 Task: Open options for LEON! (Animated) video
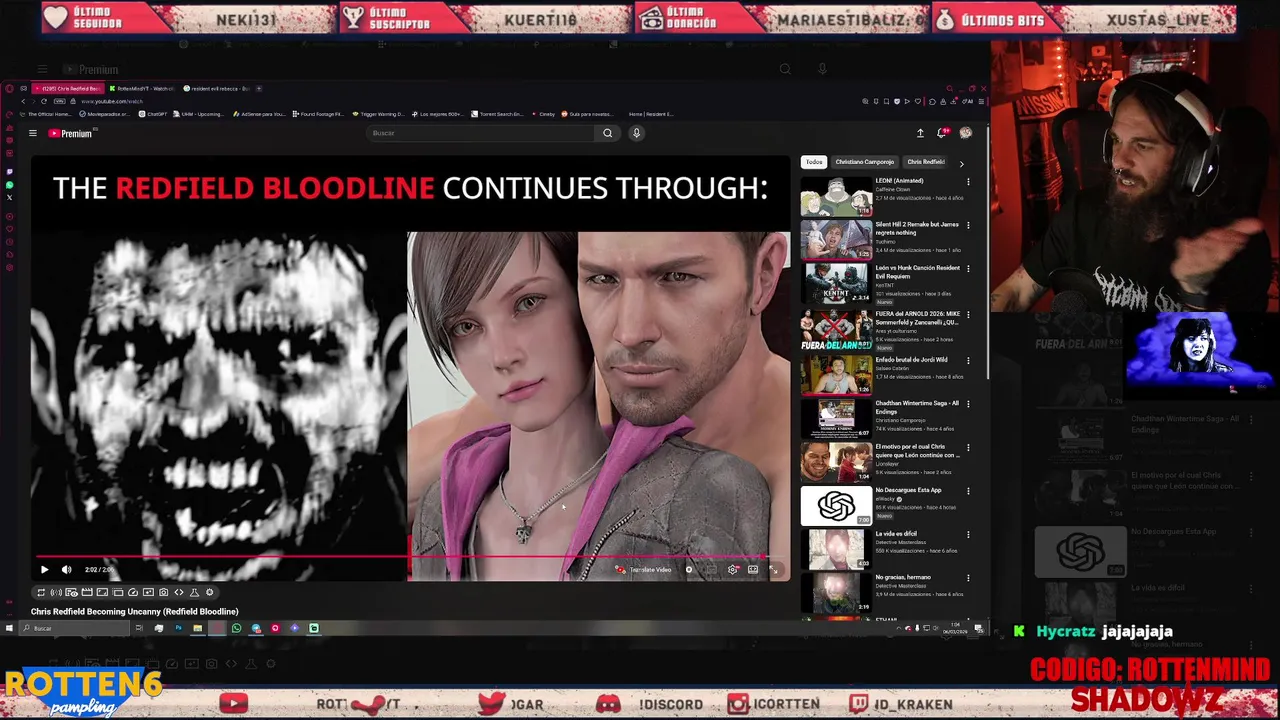click(968, 182)
